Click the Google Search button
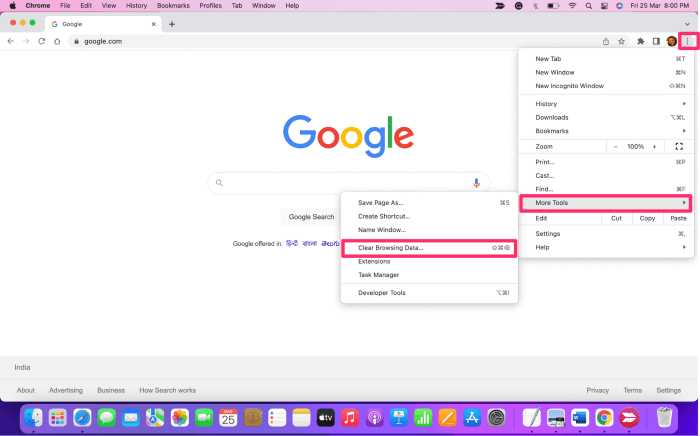 (x=311, y=217)
